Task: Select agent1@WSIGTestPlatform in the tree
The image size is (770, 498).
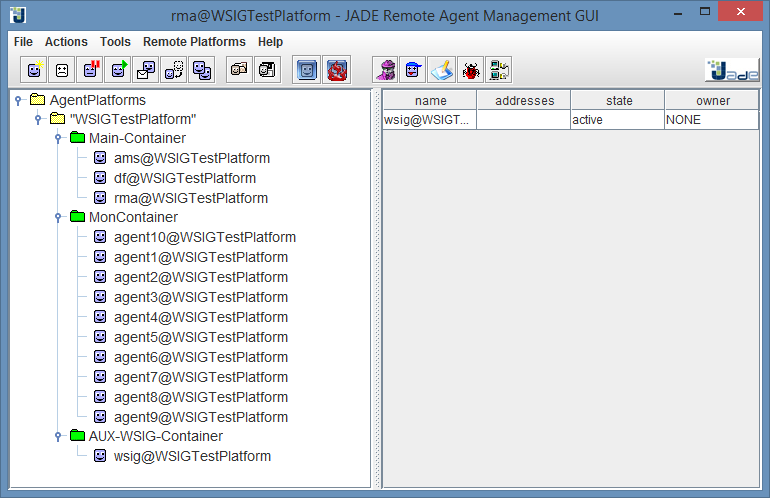Action: click(x=201, y=257)
